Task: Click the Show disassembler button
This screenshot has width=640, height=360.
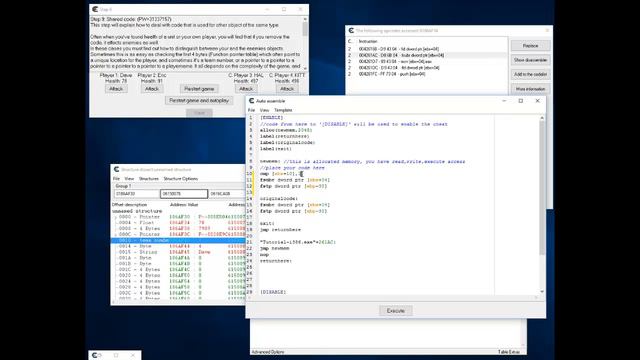Action: (530, 60)
